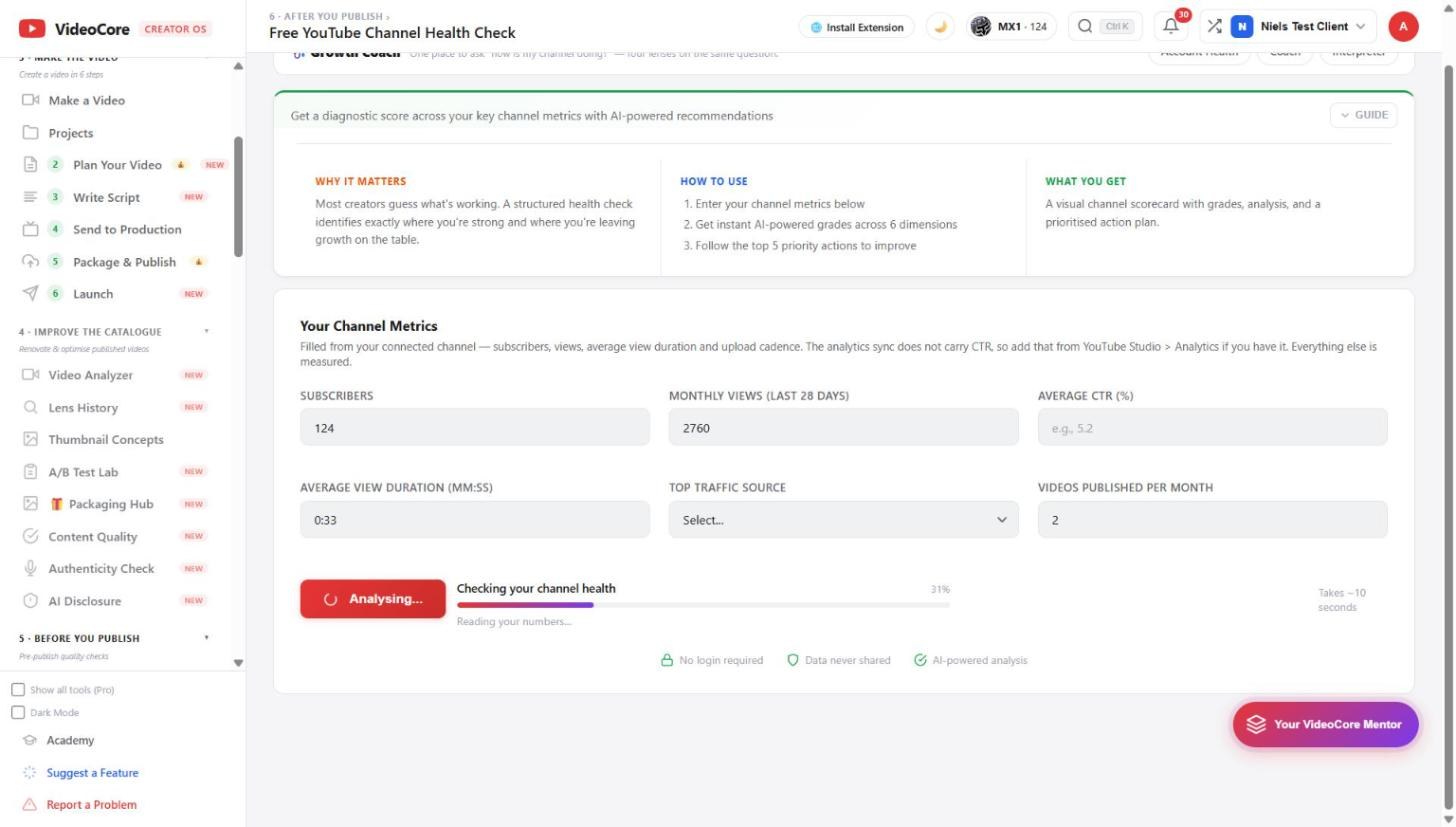This screenshot has height=827, width=1456.
Task: Click the shuffle switch-client icon
Action: [x=1214, y=27]
